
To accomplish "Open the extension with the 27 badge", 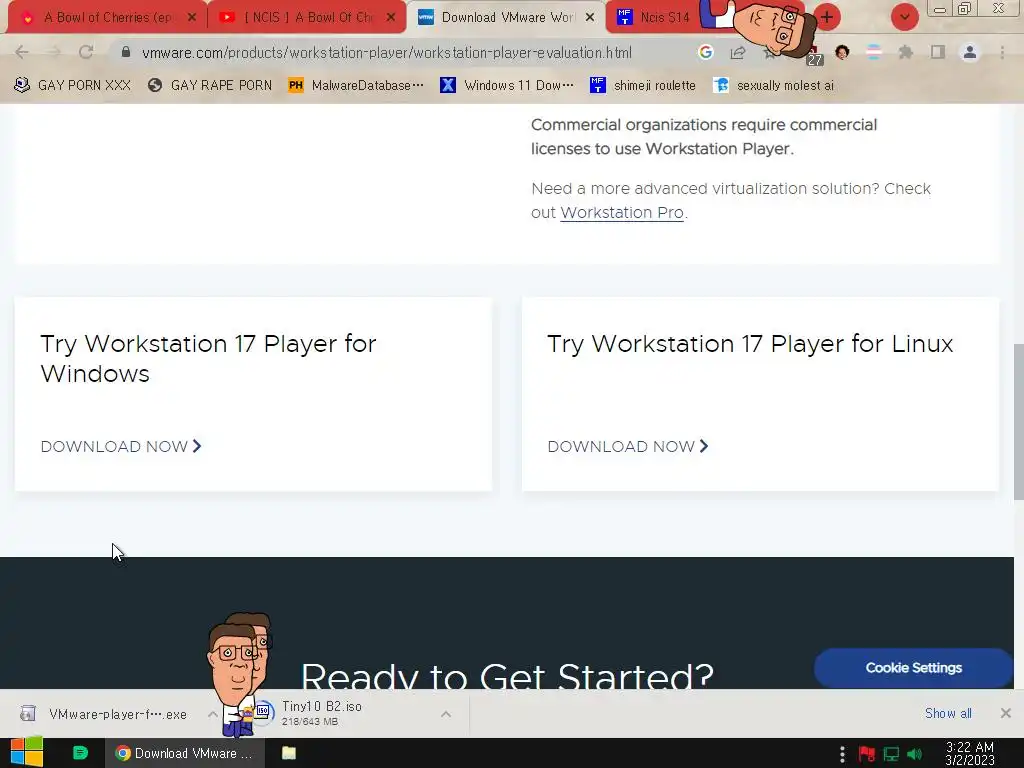I will click(814, 57).
